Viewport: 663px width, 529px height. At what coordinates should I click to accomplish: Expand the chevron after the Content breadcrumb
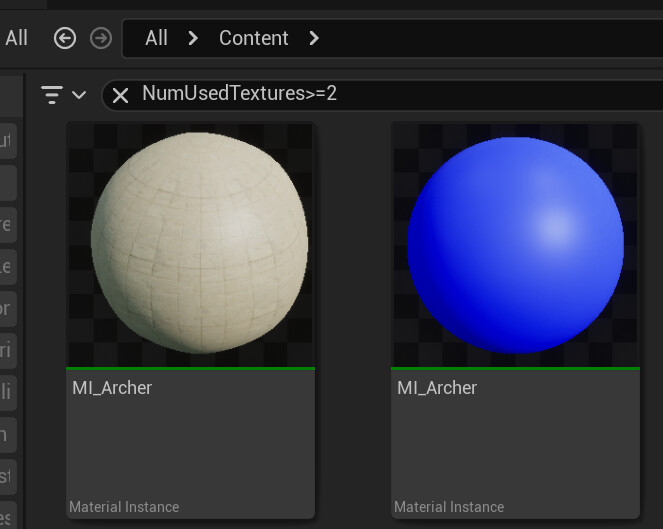(x=314, y=38)
